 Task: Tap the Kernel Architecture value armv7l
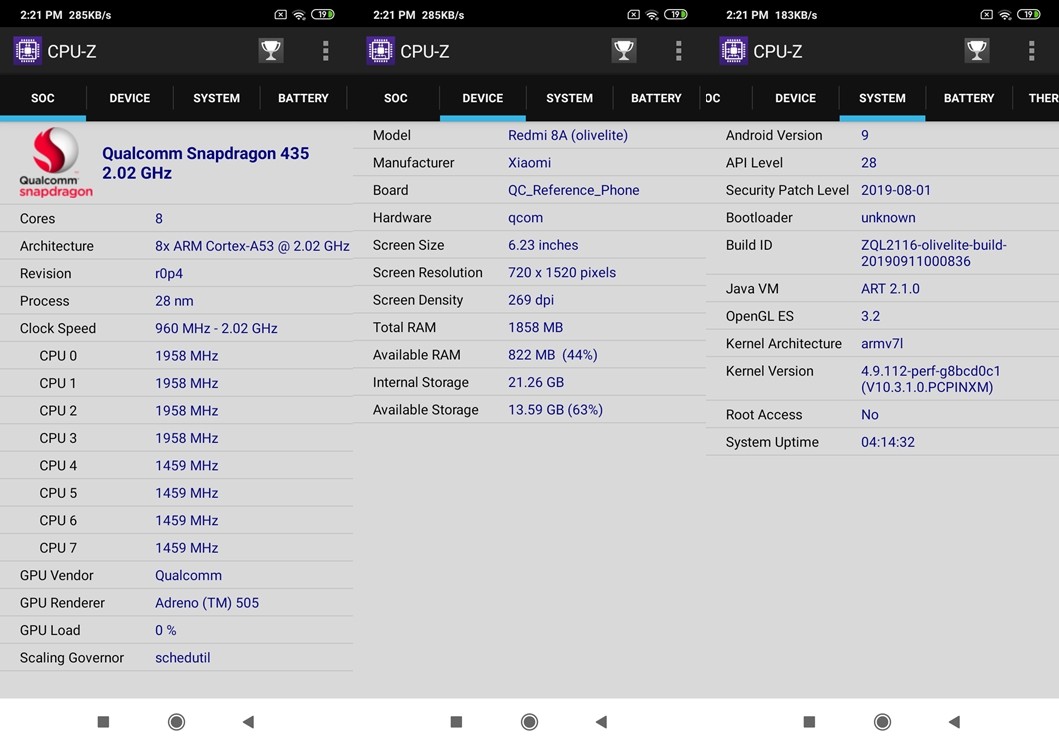point(881,344)
